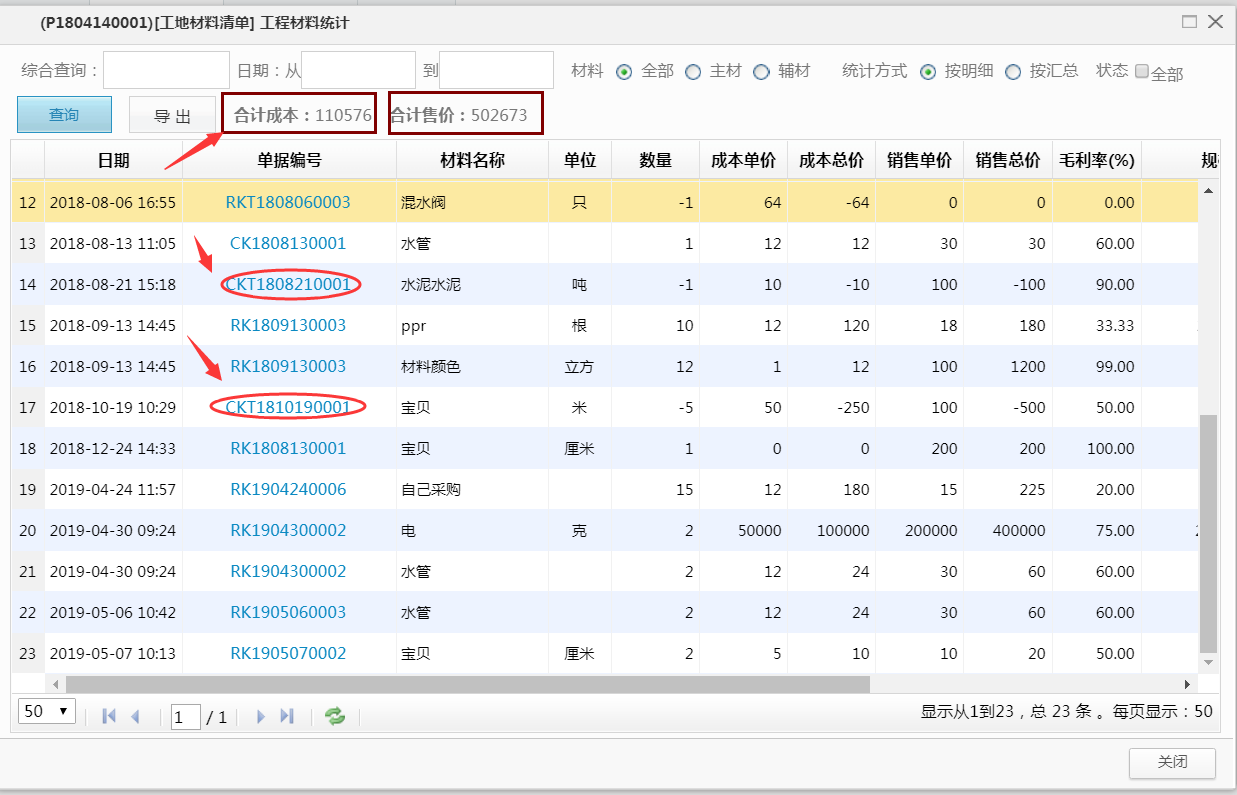
Task: Sort by the 毛利率(%) column header
Action: [1097, 160]
